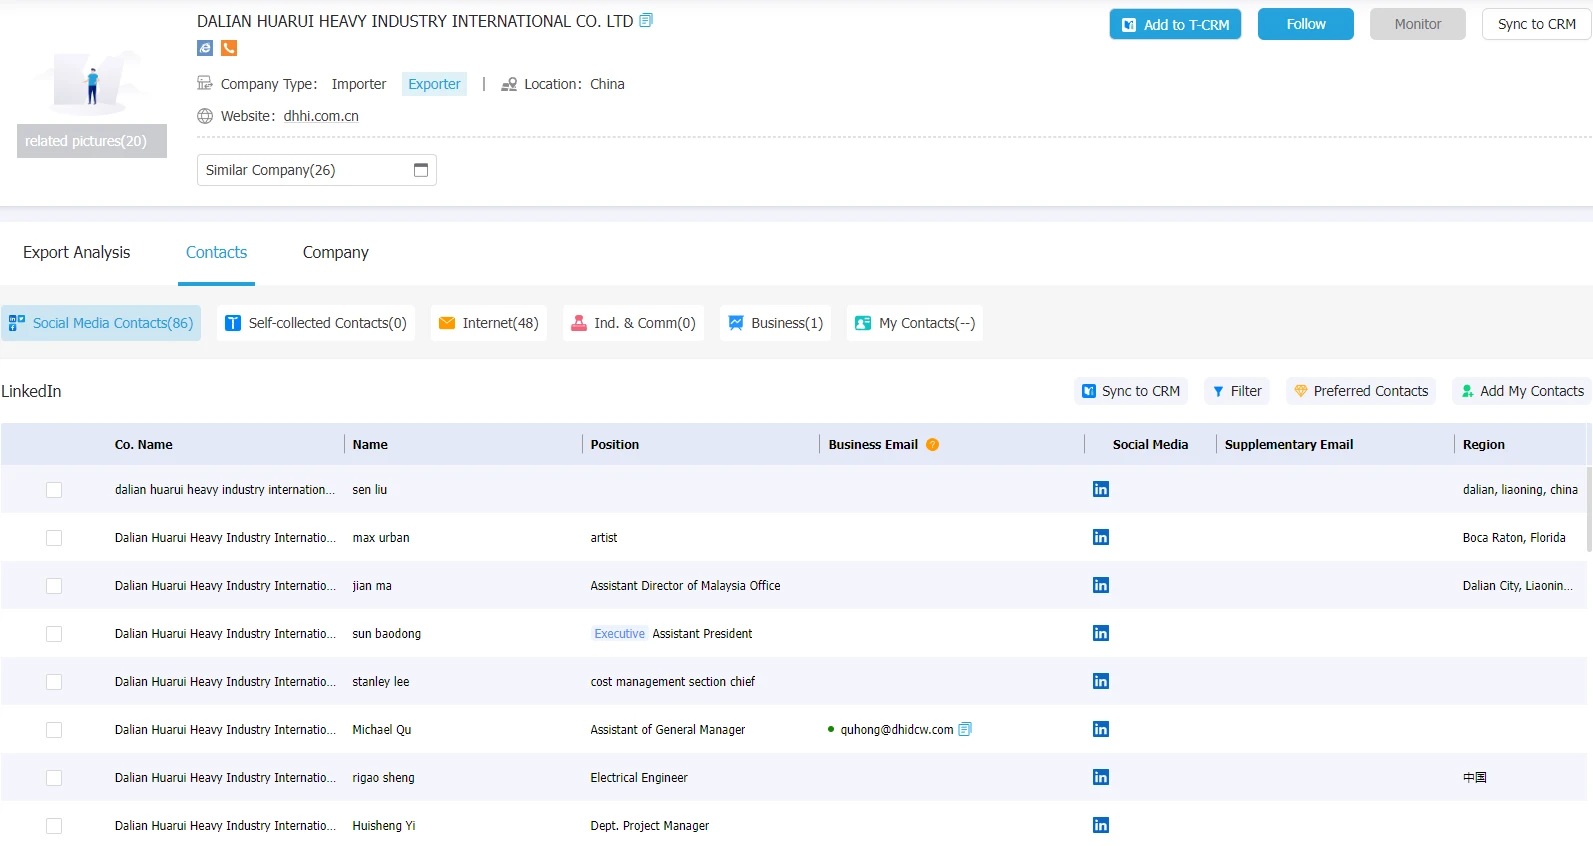
Task: Click Add to T-CRM button
Action: tap(1175, 24)
